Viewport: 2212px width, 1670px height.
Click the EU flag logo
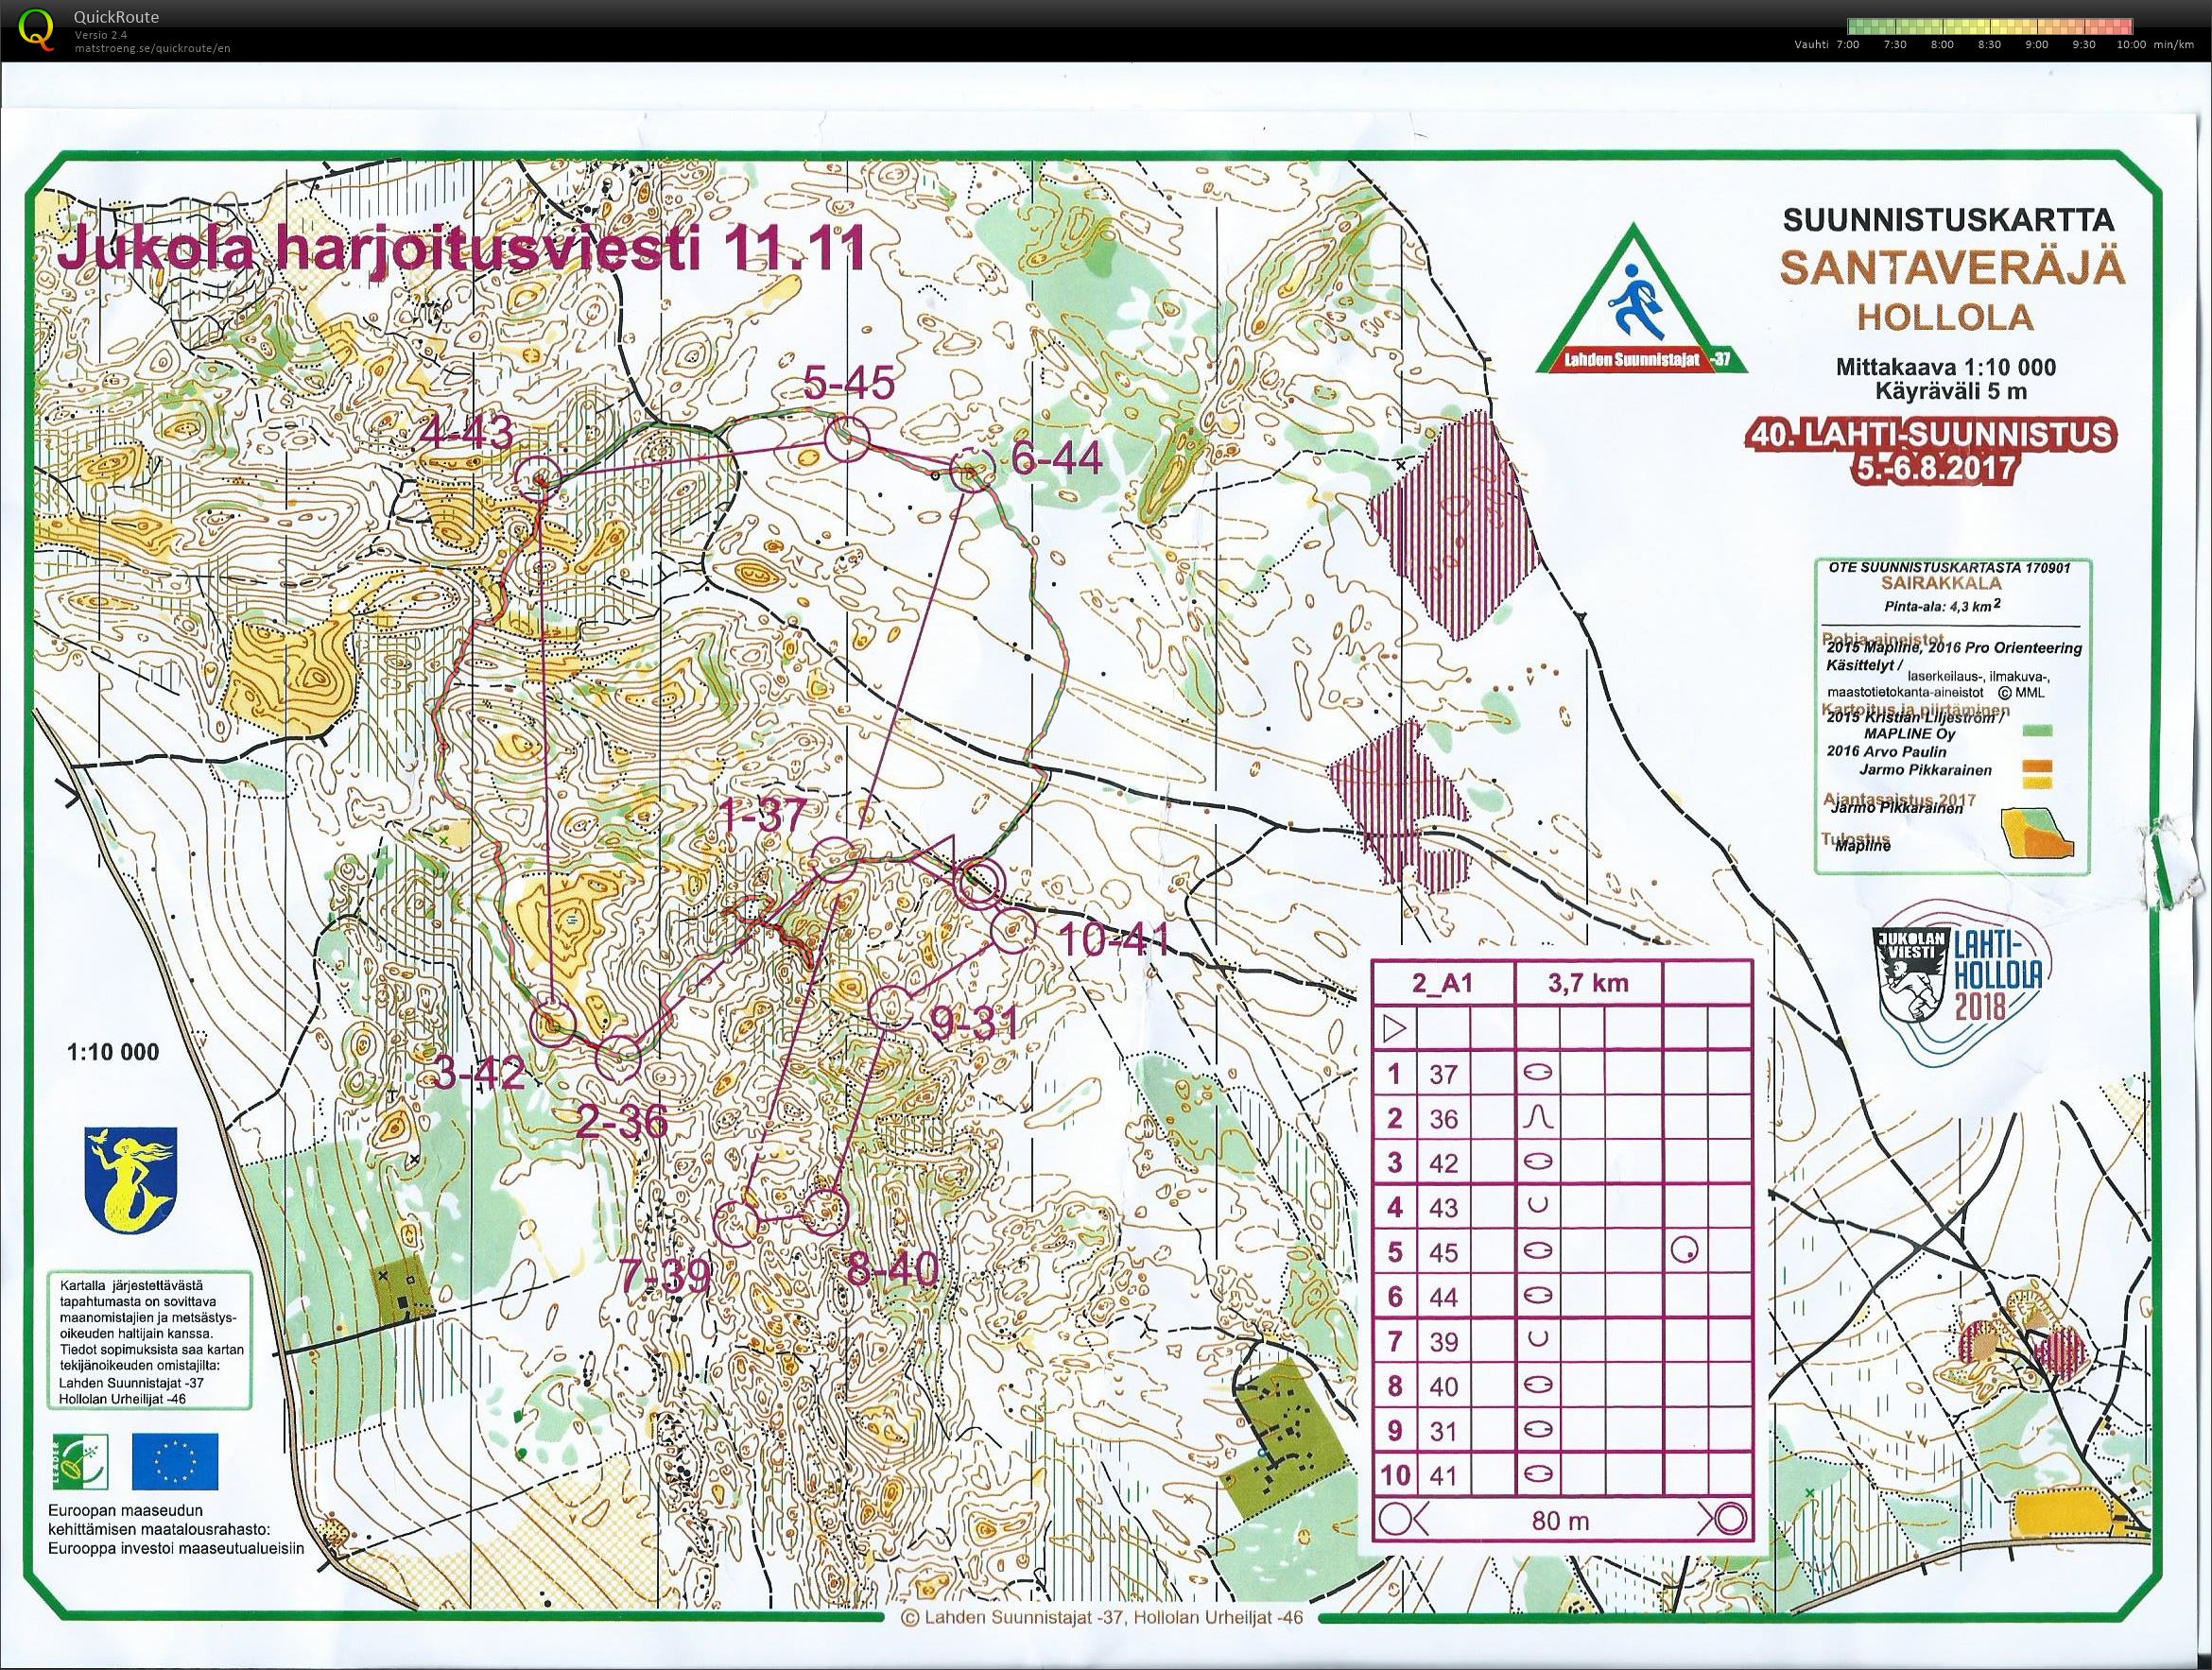pyautogui.click(x=175, y=1462)
